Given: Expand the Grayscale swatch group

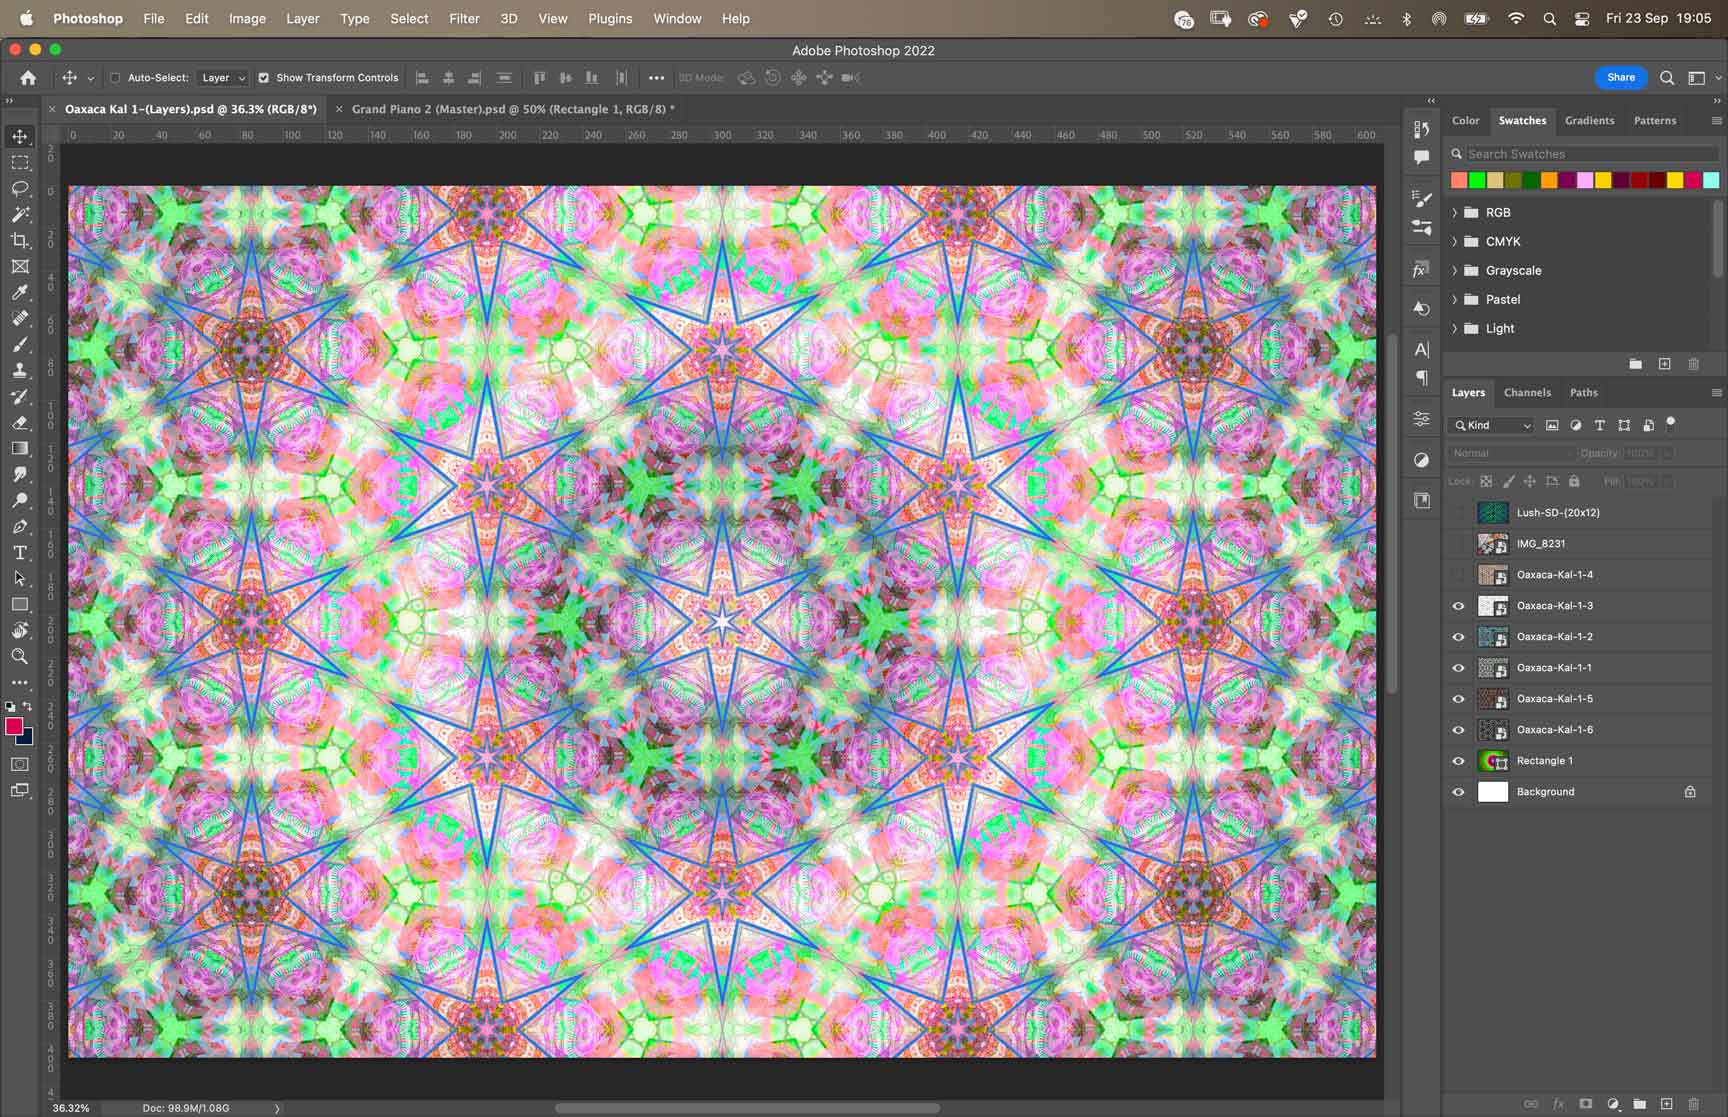Looking at the screenshot, I should pyautogui.click(x=1455, y=270).
